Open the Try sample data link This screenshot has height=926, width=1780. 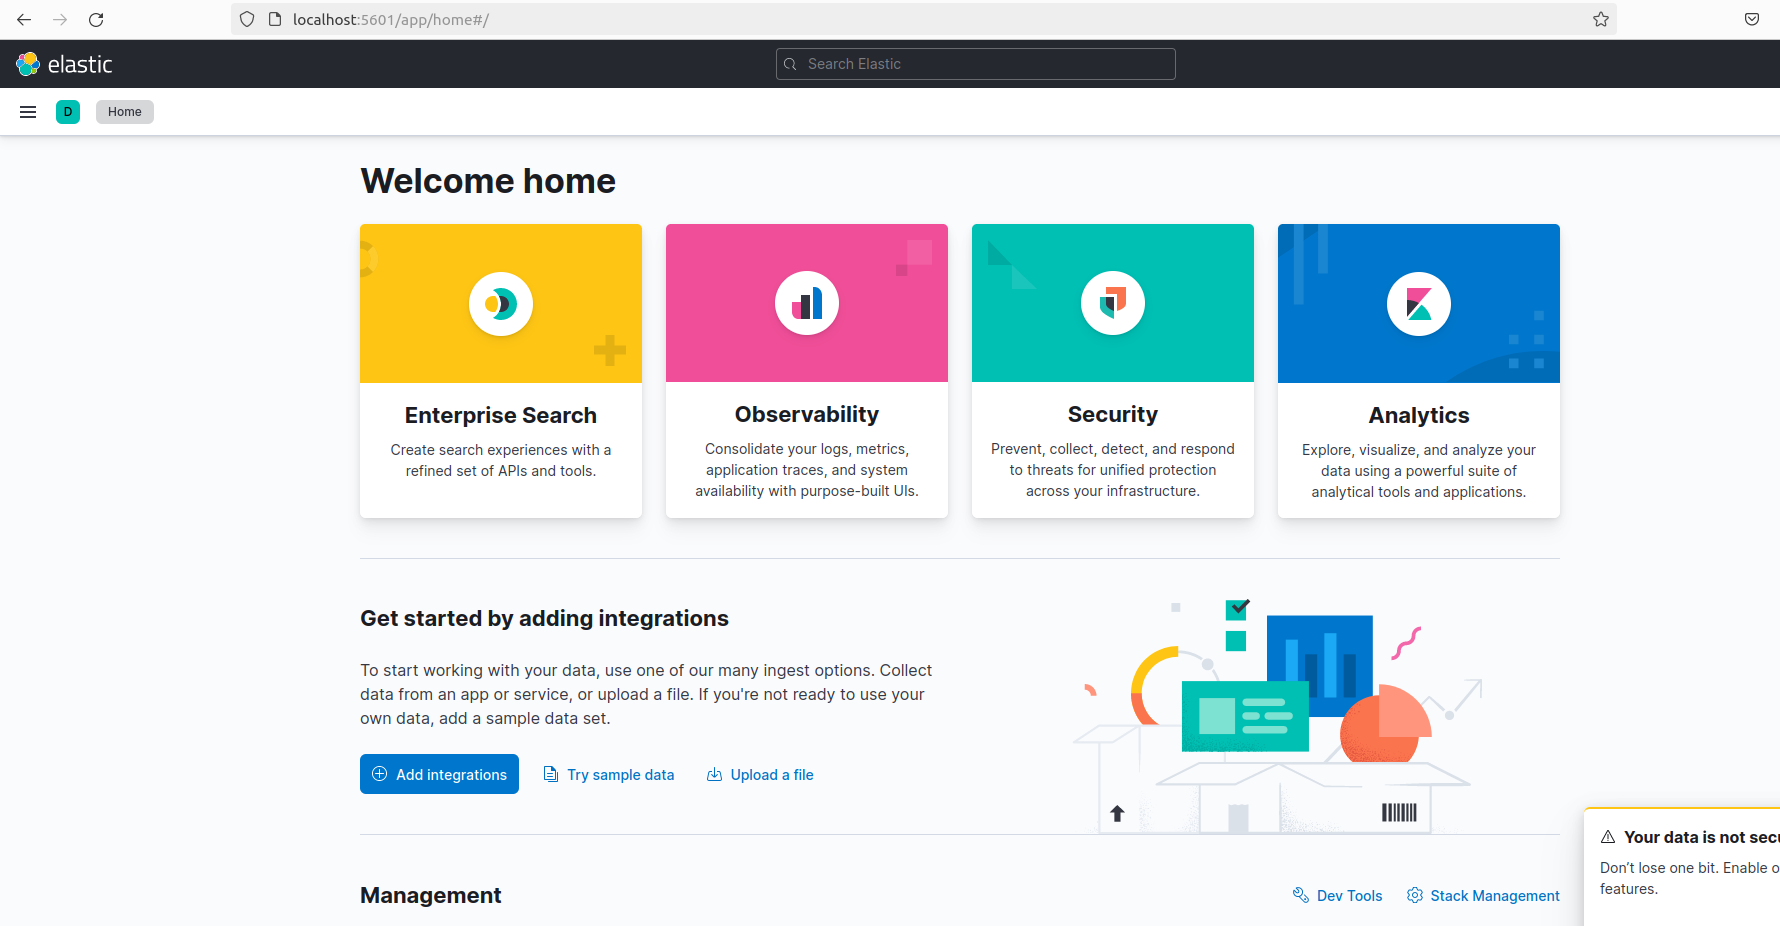[x=620, y=775]
